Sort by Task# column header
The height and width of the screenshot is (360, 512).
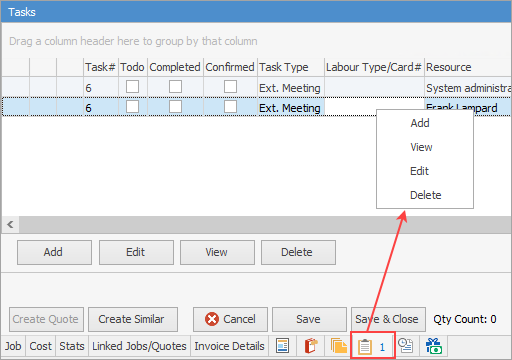(101, 67)
